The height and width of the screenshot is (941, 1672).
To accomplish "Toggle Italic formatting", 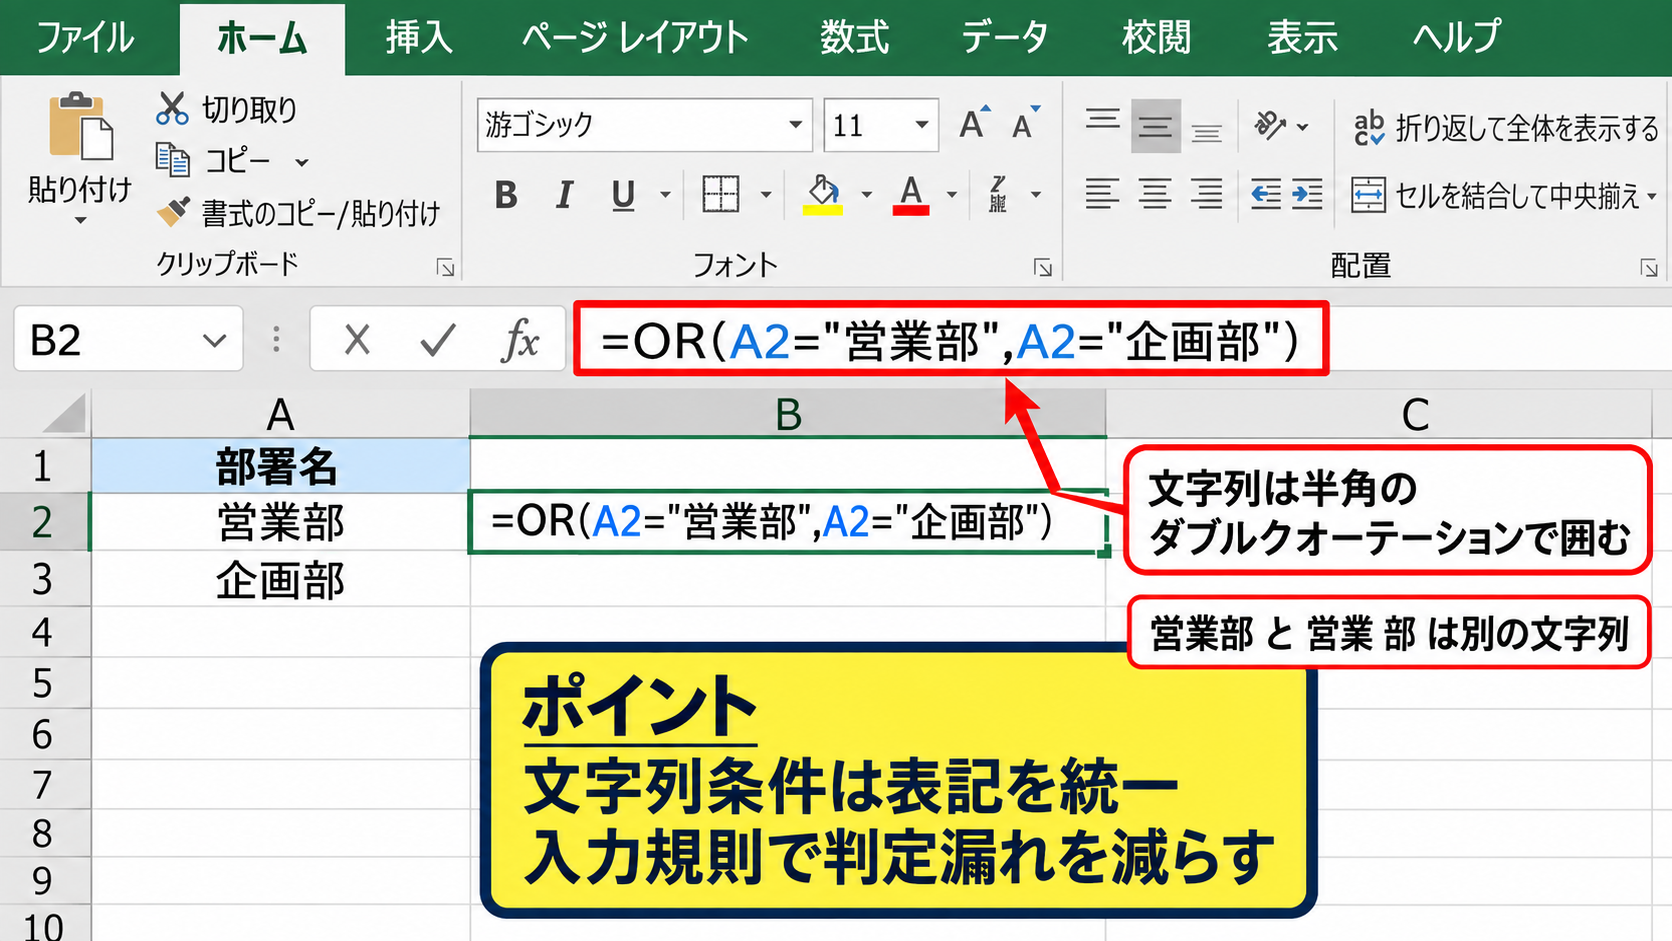I will pos(565,195).
